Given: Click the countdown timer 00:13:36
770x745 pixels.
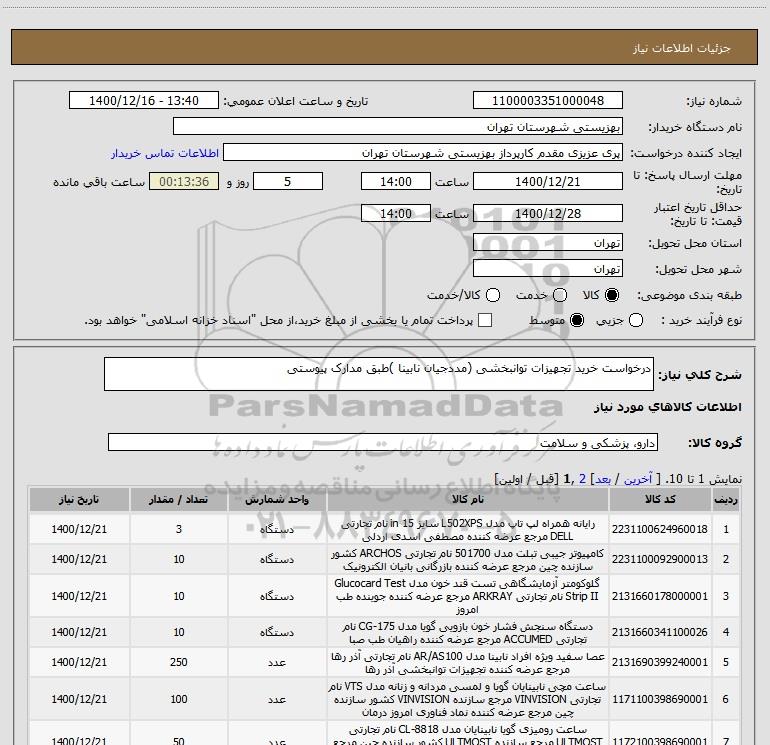Looking at the screenshot, I should click(x=184, y=181).
